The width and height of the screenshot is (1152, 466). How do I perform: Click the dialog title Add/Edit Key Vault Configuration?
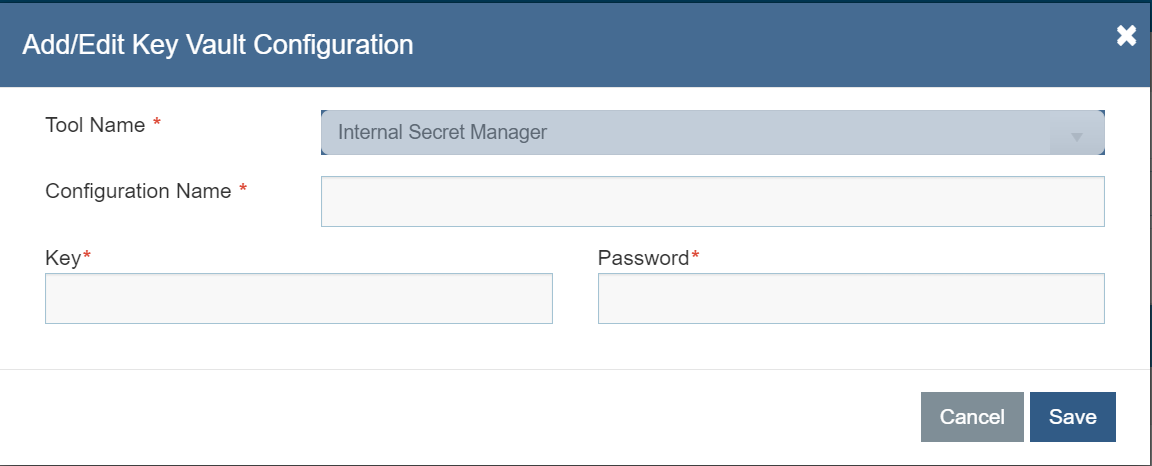[218, 44]
